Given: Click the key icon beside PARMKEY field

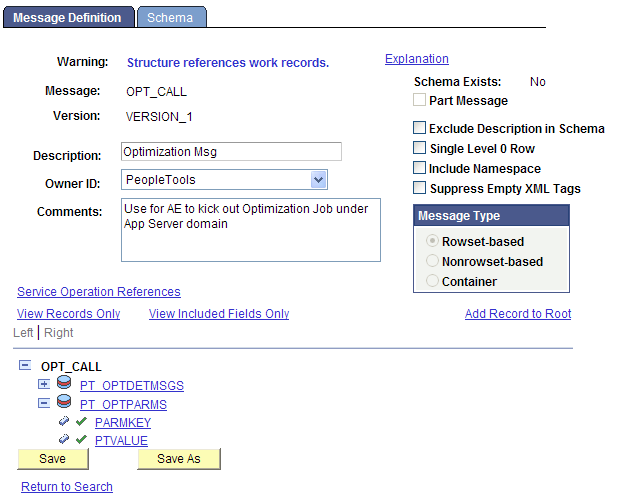Looking at the screenshot, I should click(64, 421).
